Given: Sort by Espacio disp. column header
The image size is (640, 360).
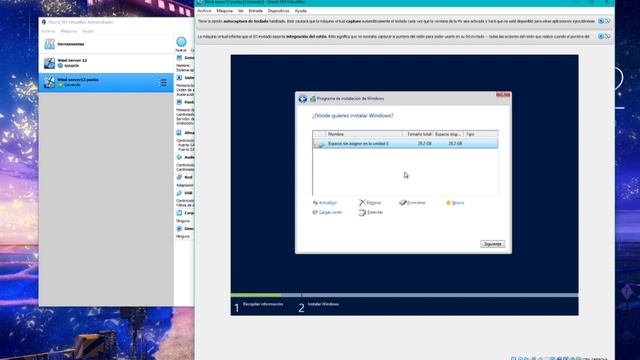Looking at the screenshot, I should tap(448, 134).
